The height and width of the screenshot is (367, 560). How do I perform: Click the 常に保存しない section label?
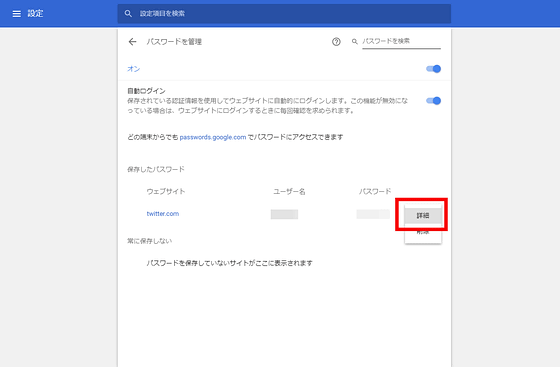tap(149, 241)
